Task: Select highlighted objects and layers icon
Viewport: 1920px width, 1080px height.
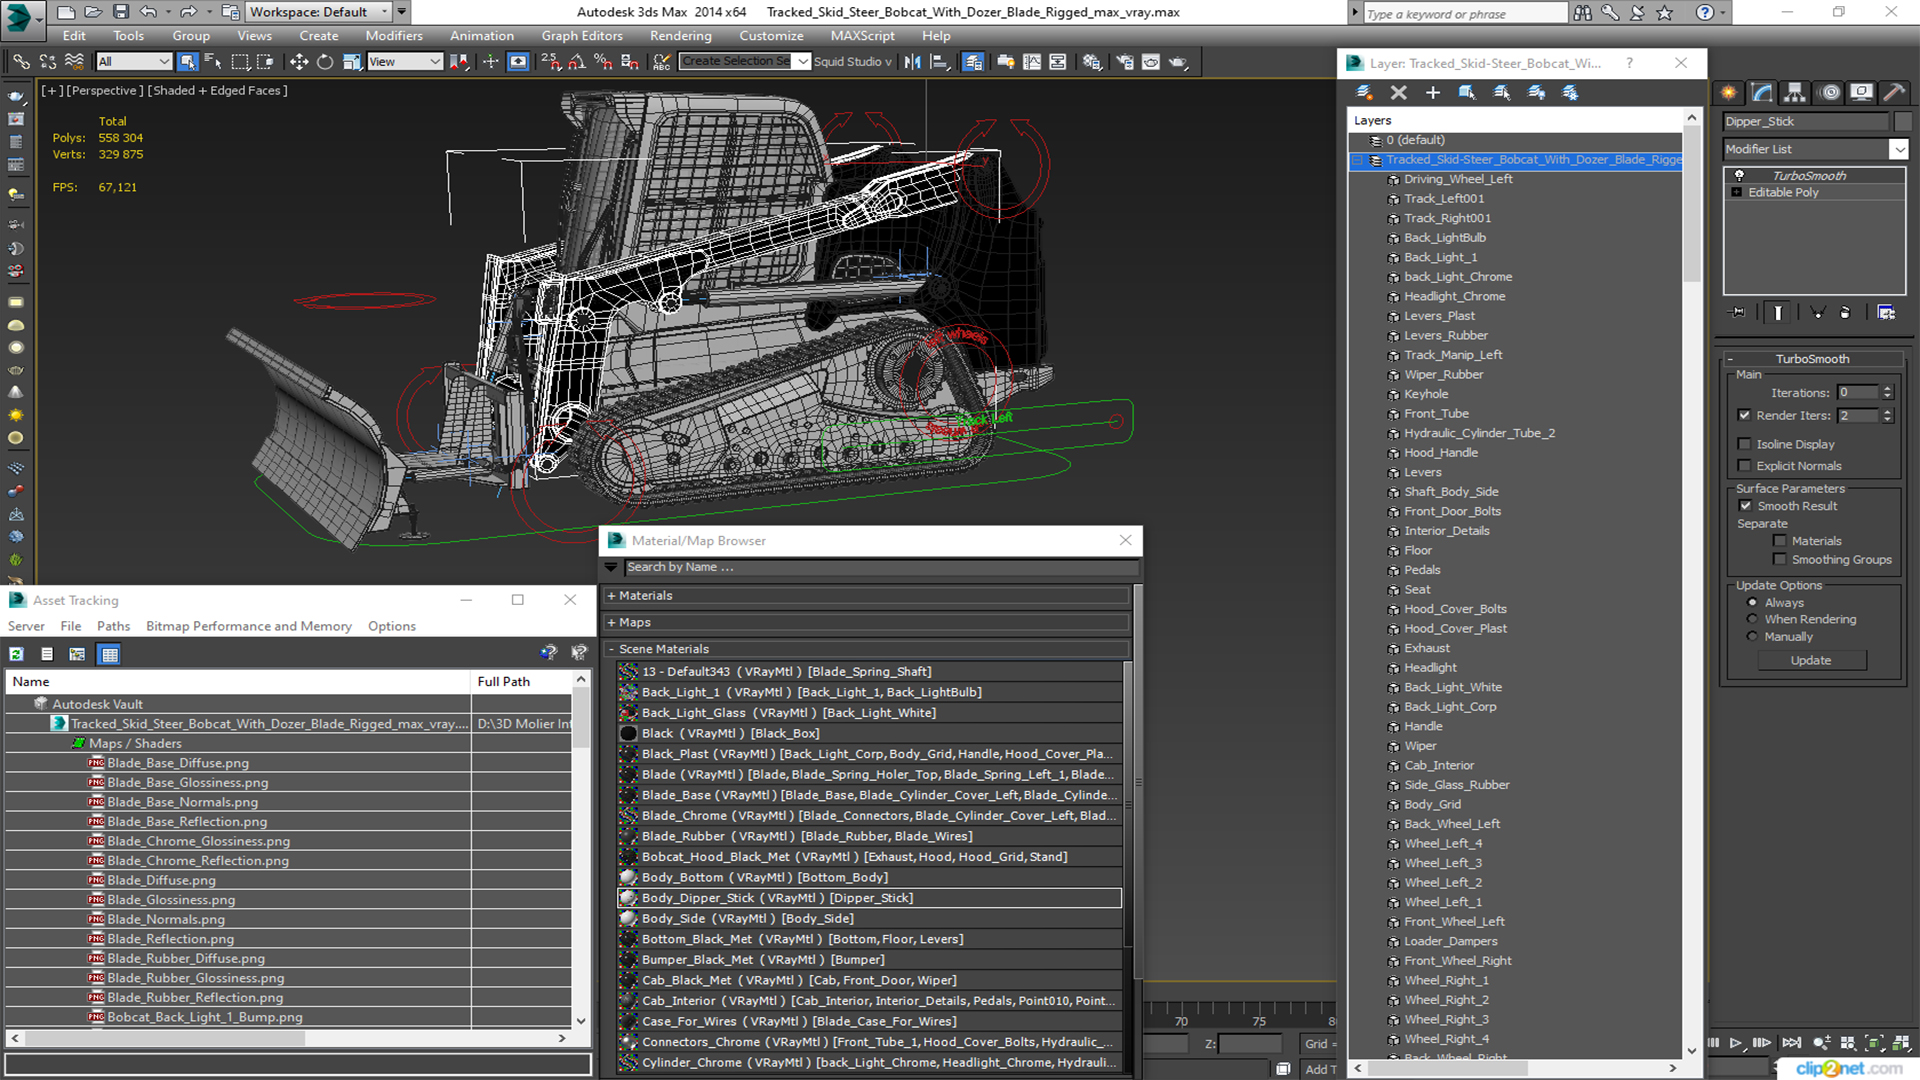Action: 1467,93
